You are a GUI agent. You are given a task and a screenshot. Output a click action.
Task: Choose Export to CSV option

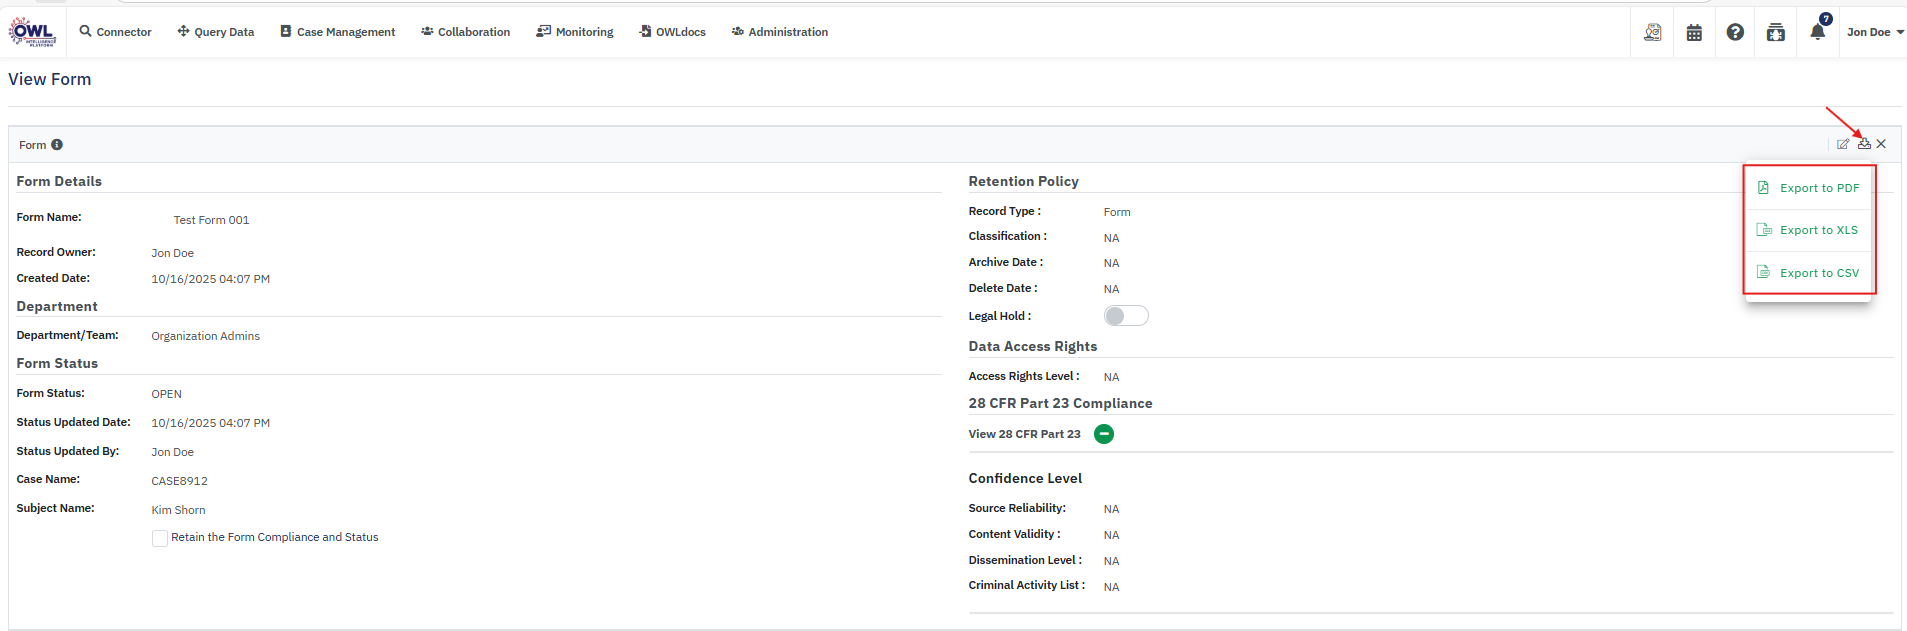point(1818,273)
